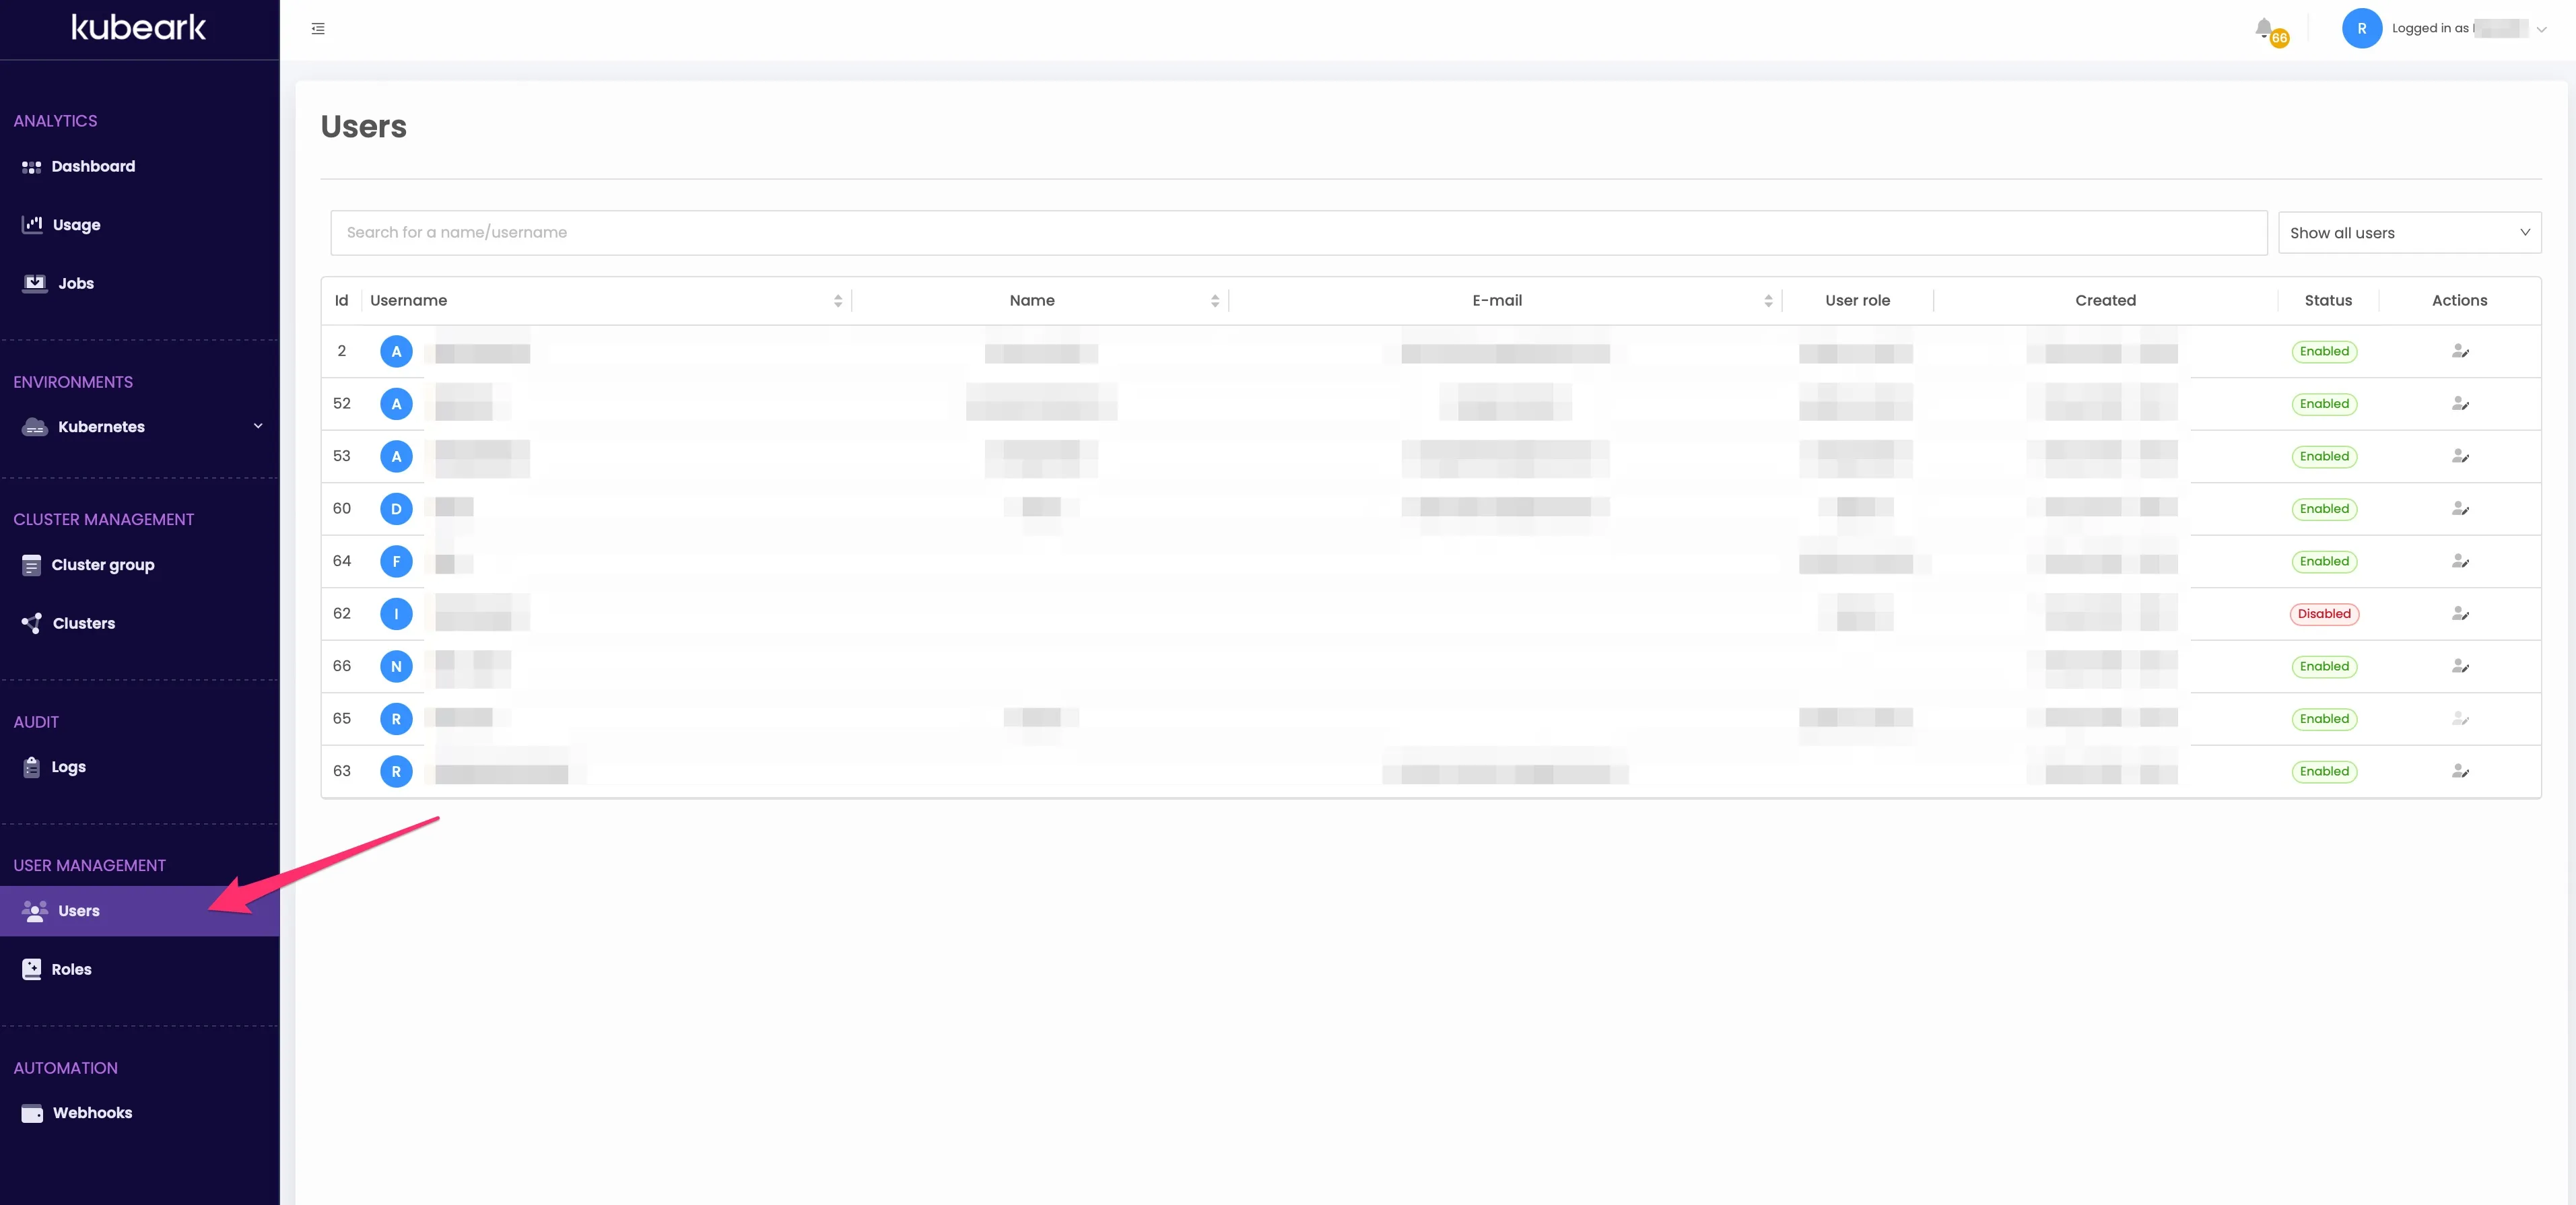Edit user with Id 2
Image resolution: width=2576 pixels, height=1205 pixels.
[2460, 351]
